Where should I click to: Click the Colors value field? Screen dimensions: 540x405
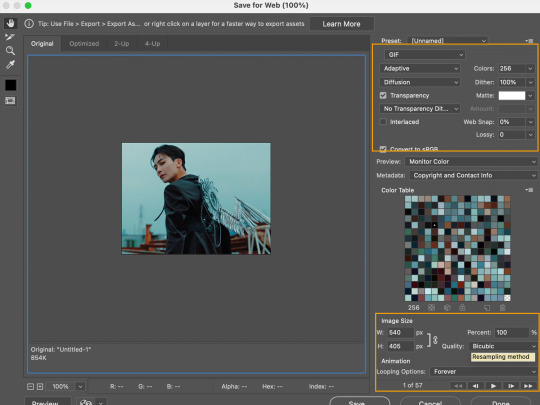(512, 69)
